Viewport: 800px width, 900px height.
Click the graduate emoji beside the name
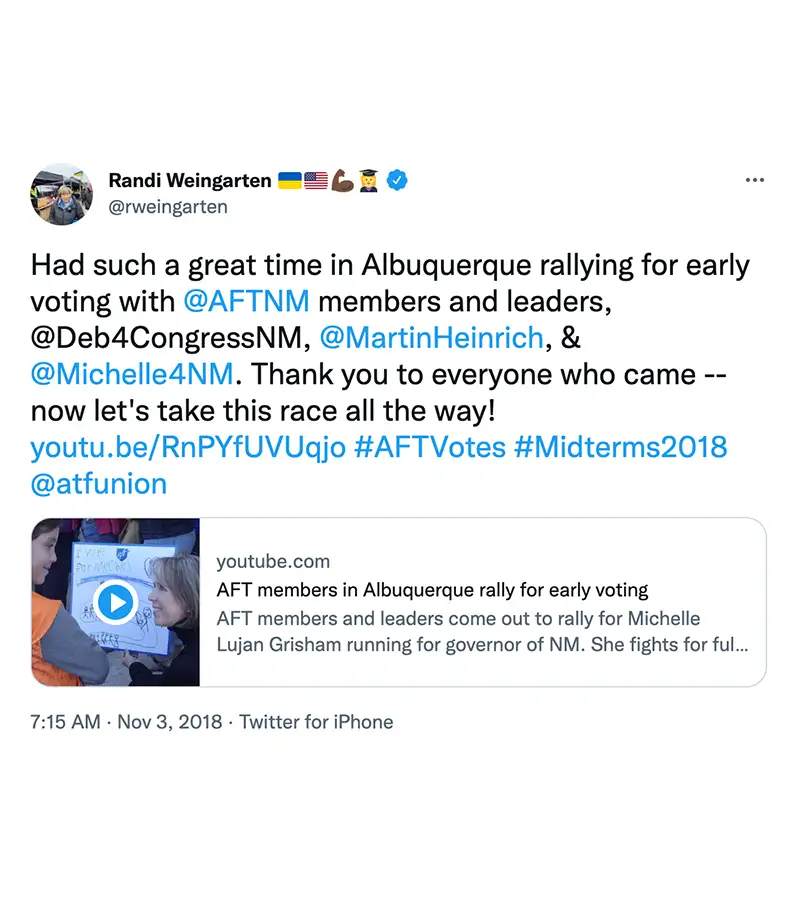(369, 181)
